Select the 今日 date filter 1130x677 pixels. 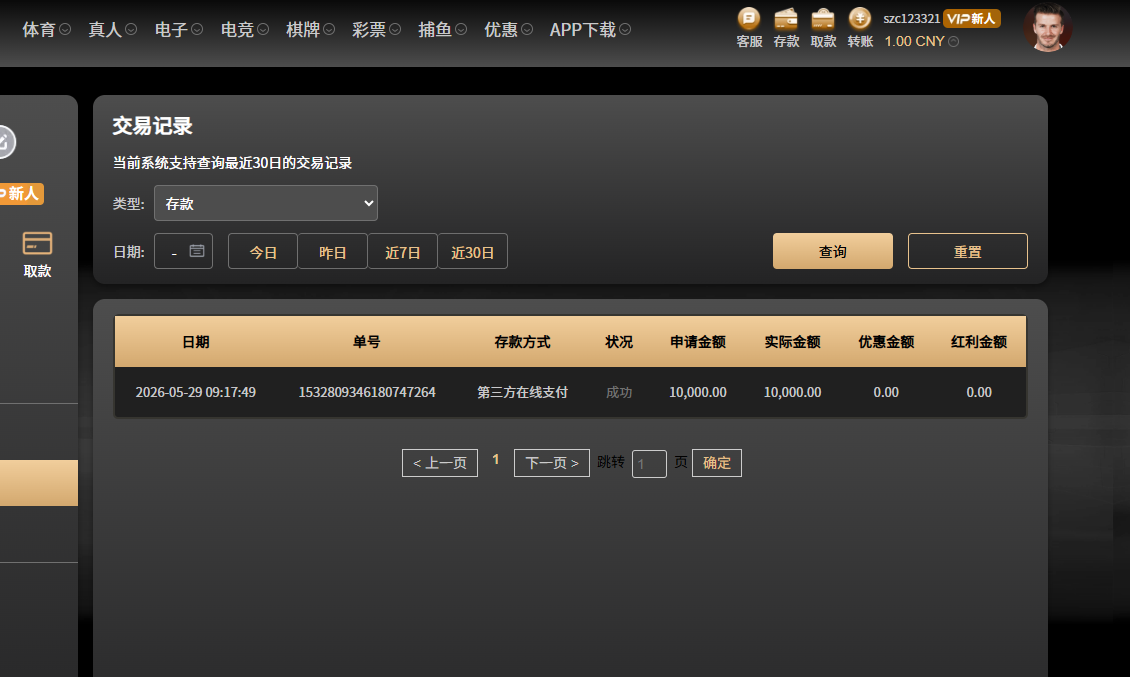(263, 252)
